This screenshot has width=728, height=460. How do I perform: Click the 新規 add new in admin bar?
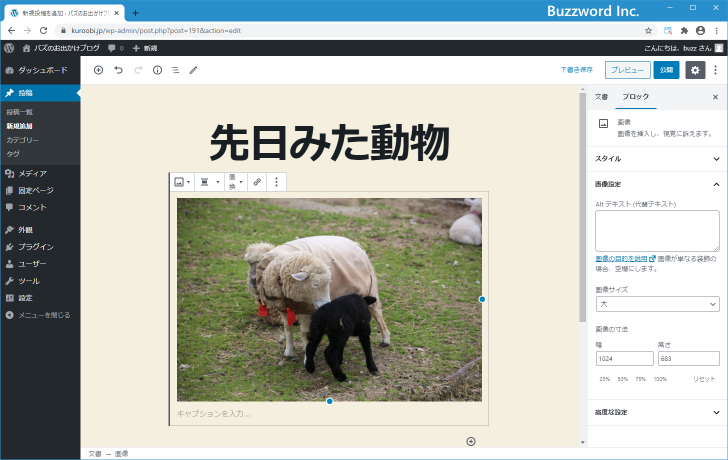pos(145,48)
